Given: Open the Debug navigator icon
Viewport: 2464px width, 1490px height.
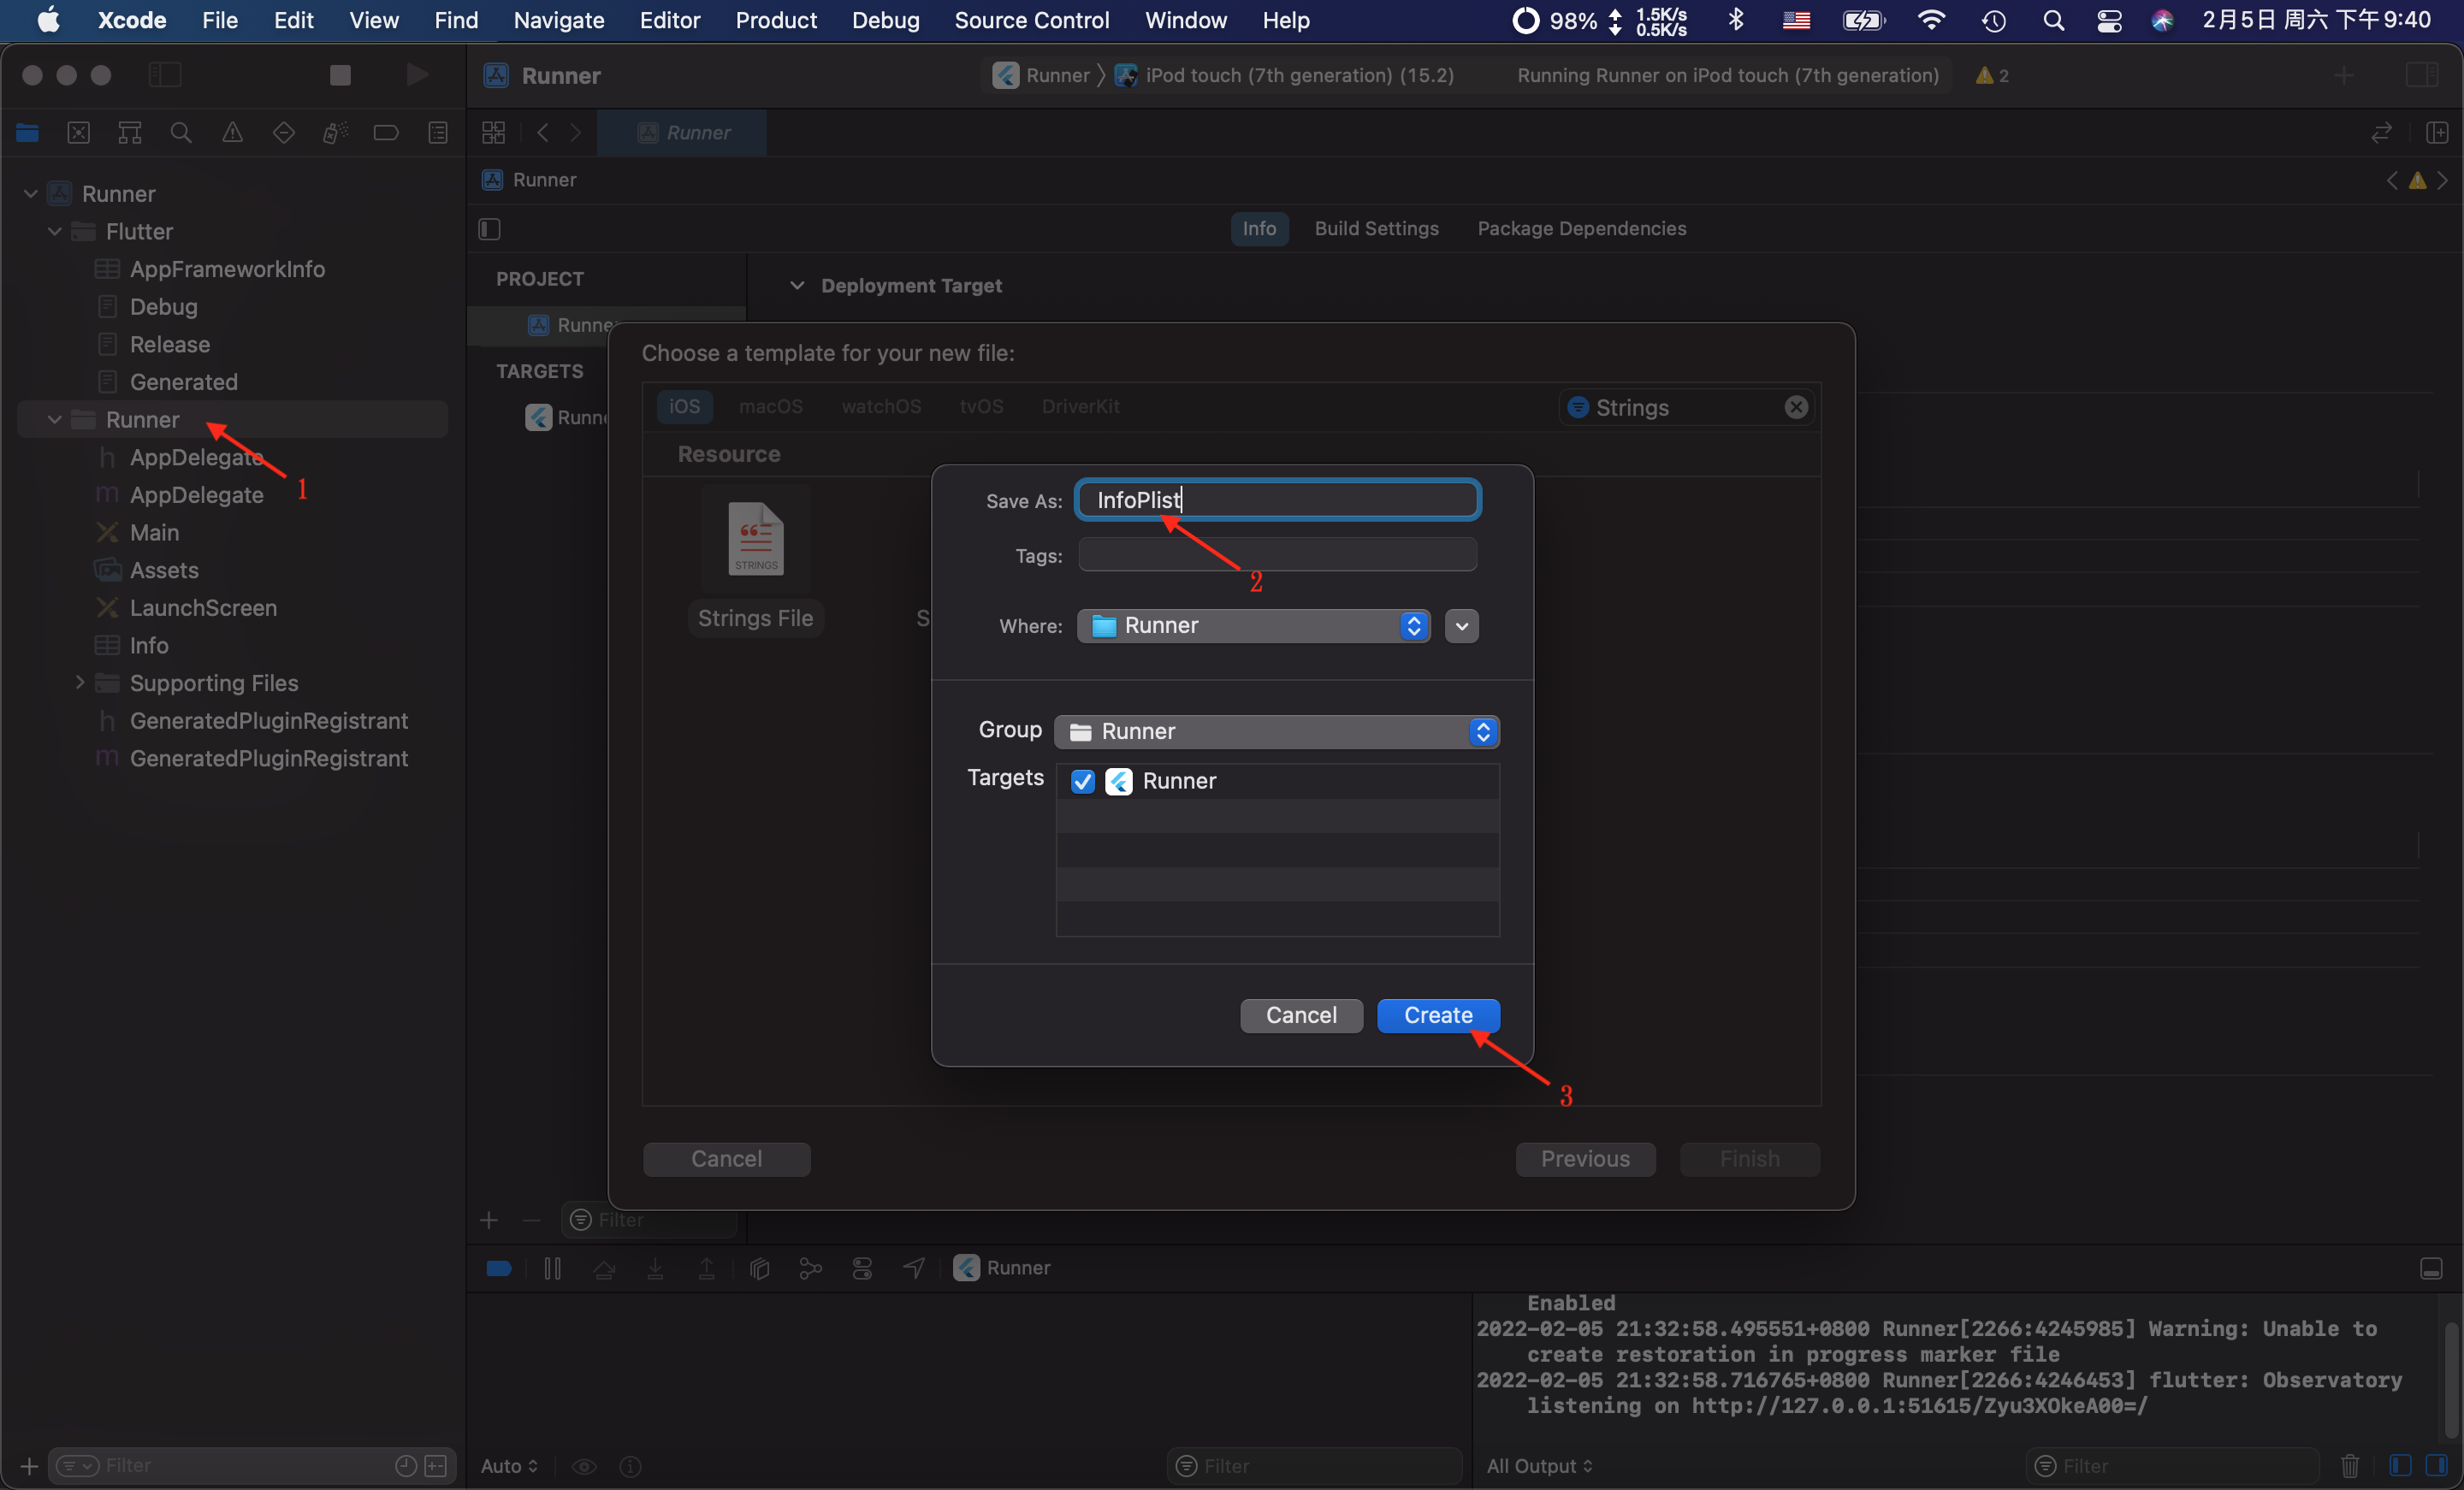Looking at the screenshot, I should 335,132.
